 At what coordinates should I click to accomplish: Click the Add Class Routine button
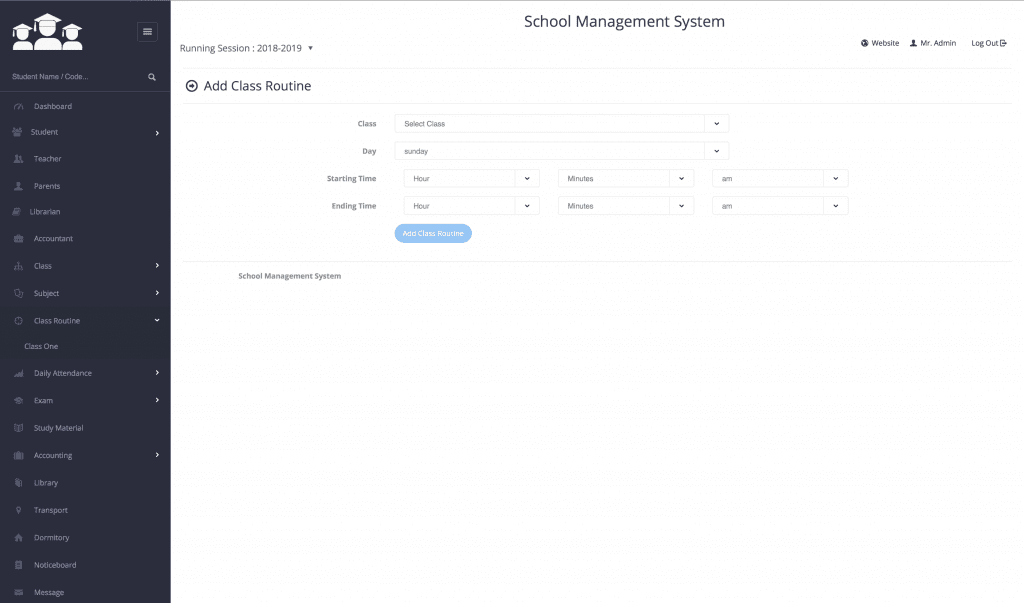coord(433,233)
